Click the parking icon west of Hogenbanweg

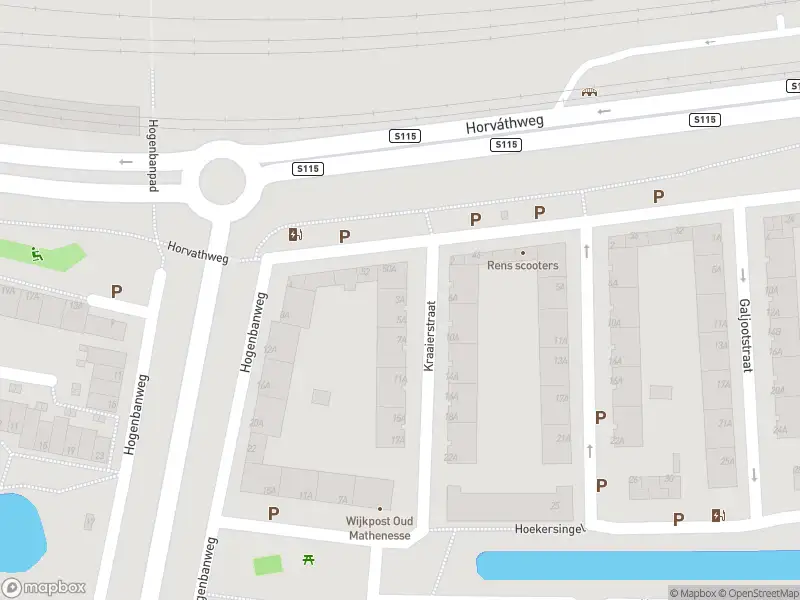tap(116, 292)
